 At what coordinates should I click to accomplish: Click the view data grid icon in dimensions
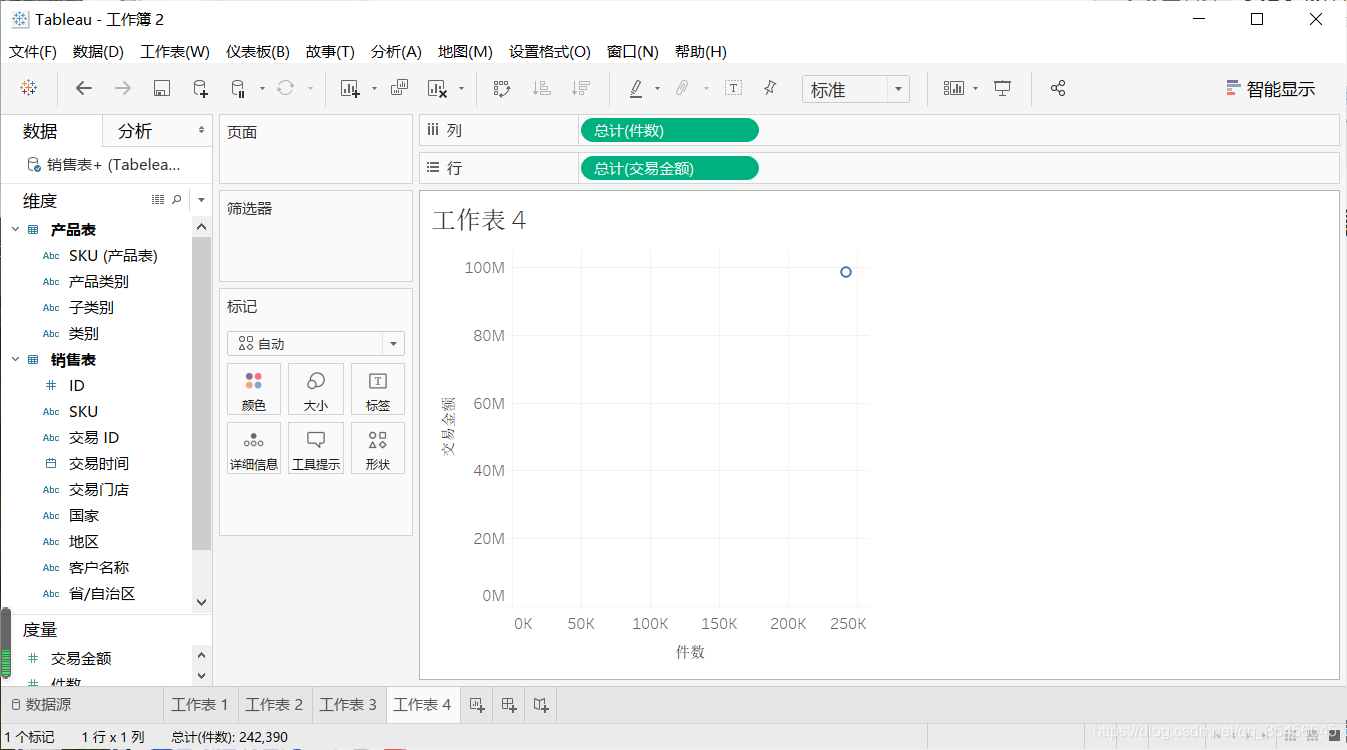tap(158, 200)
